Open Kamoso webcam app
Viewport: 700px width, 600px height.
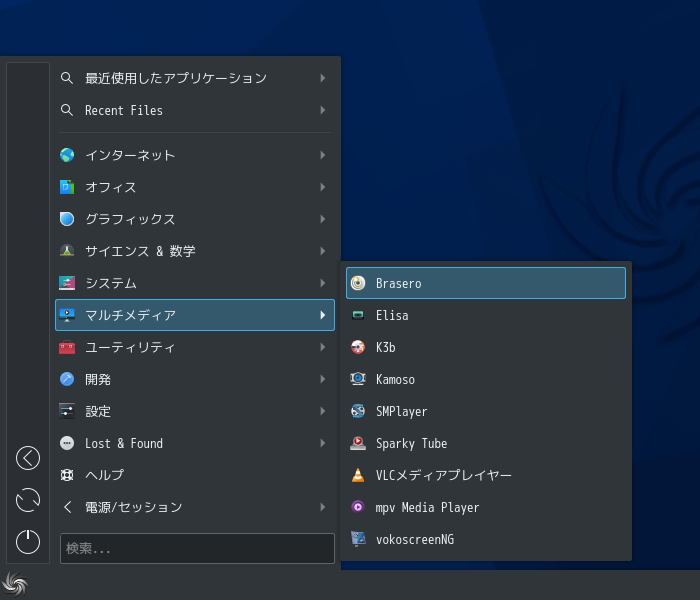point(486,379)
